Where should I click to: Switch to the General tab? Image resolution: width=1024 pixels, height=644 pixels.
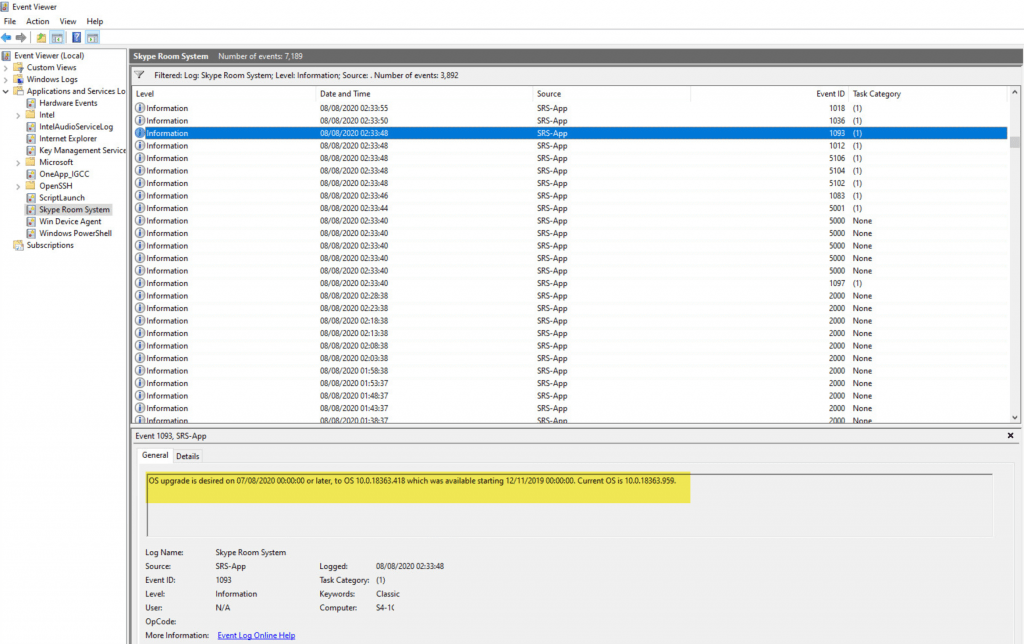155,455
